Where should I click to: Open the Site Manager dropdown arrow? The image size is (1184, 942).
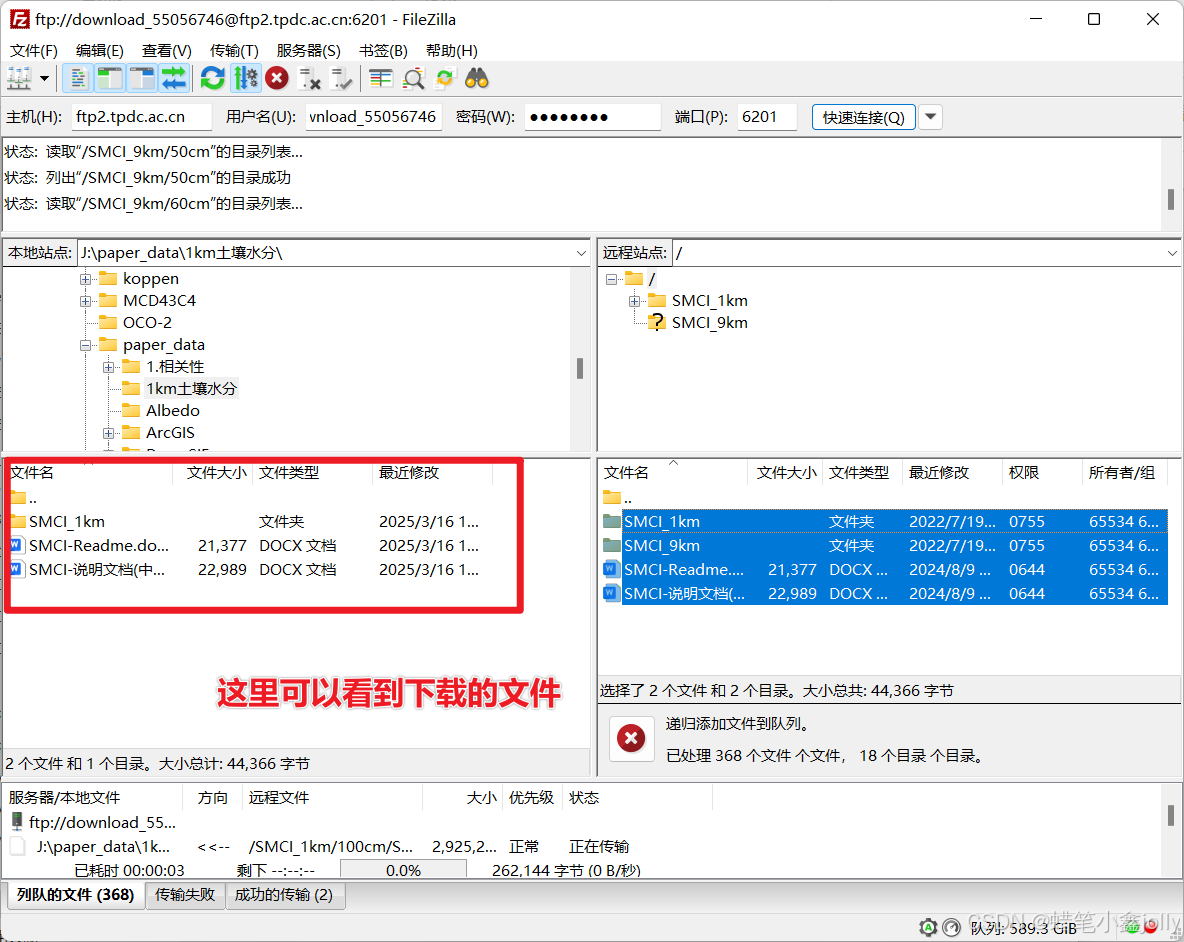pyautogui.click(x=44, y=78)
